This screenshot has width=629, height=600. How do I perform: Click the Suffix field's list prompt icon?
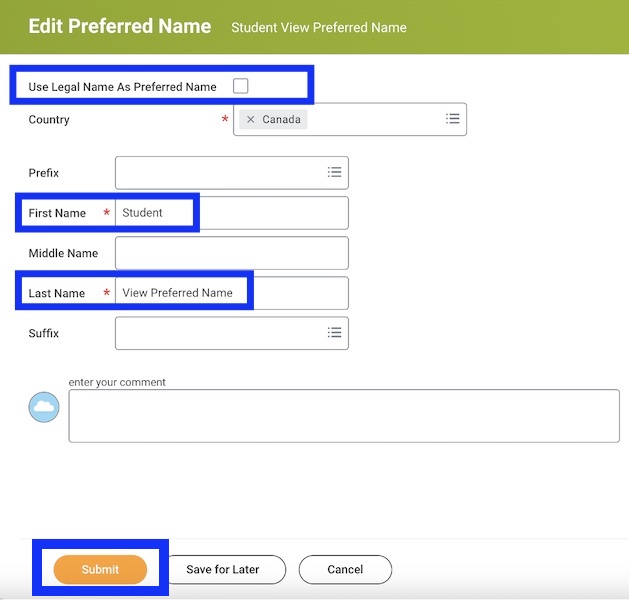334,333
